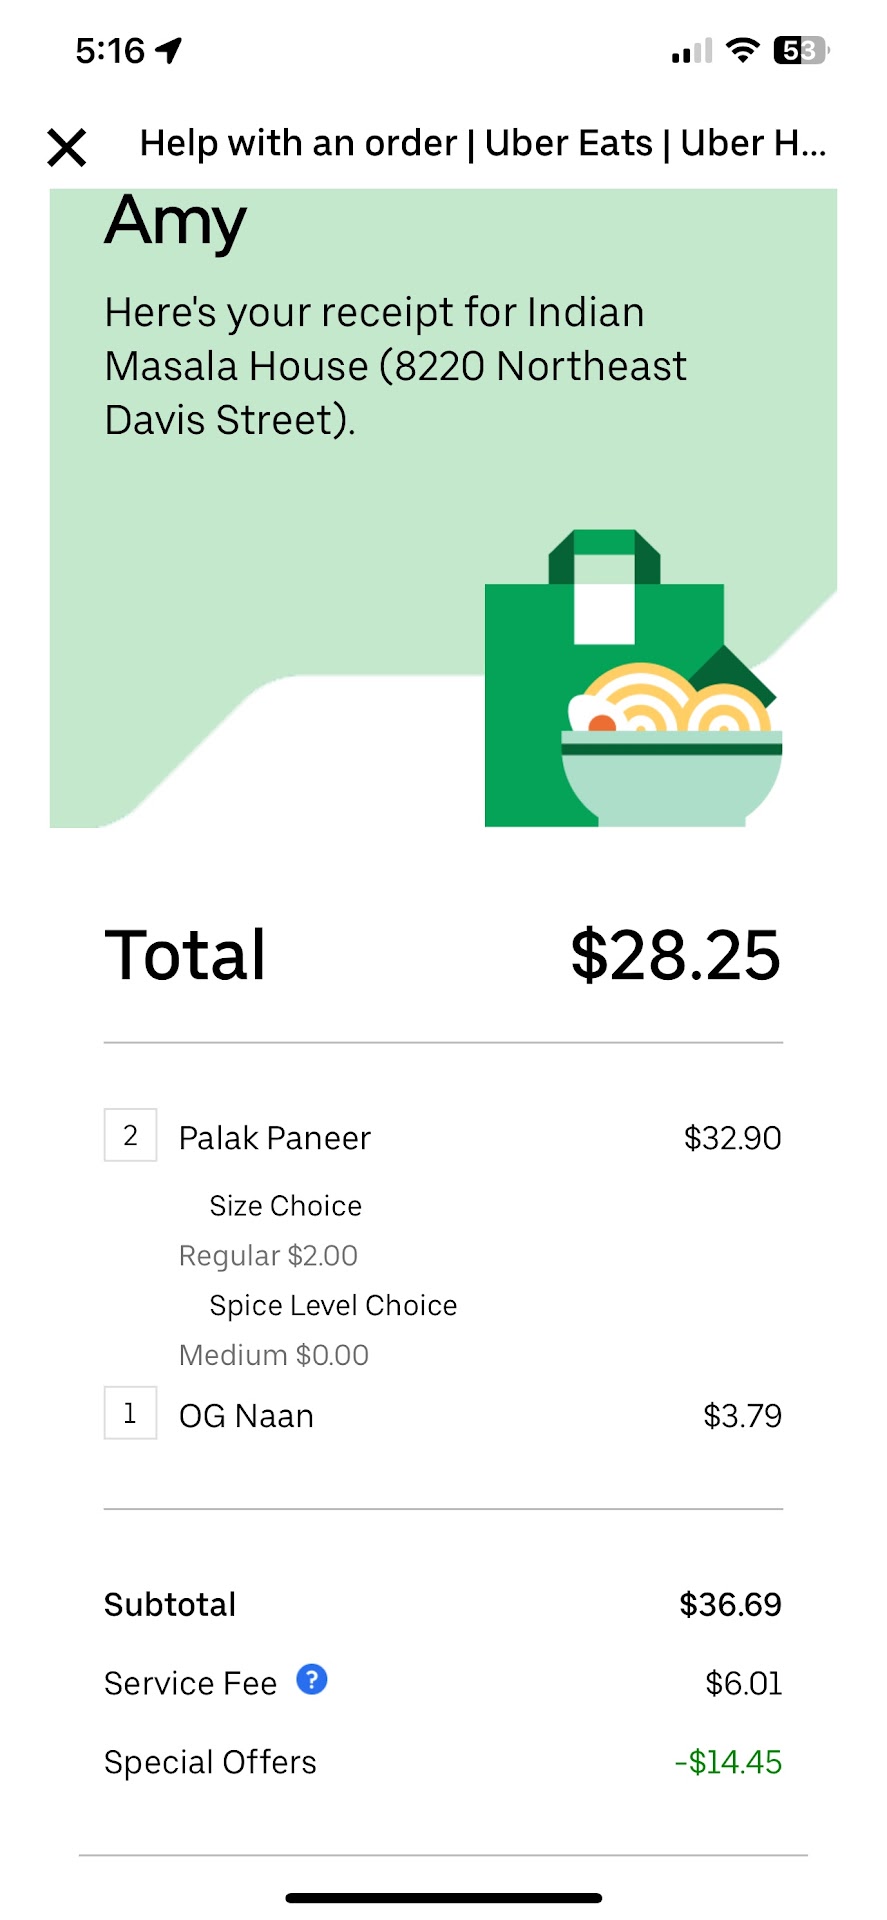Select the Palak Paneer item name
Viewport: 887px width, 1920px height.
(x=275, y=1138)
